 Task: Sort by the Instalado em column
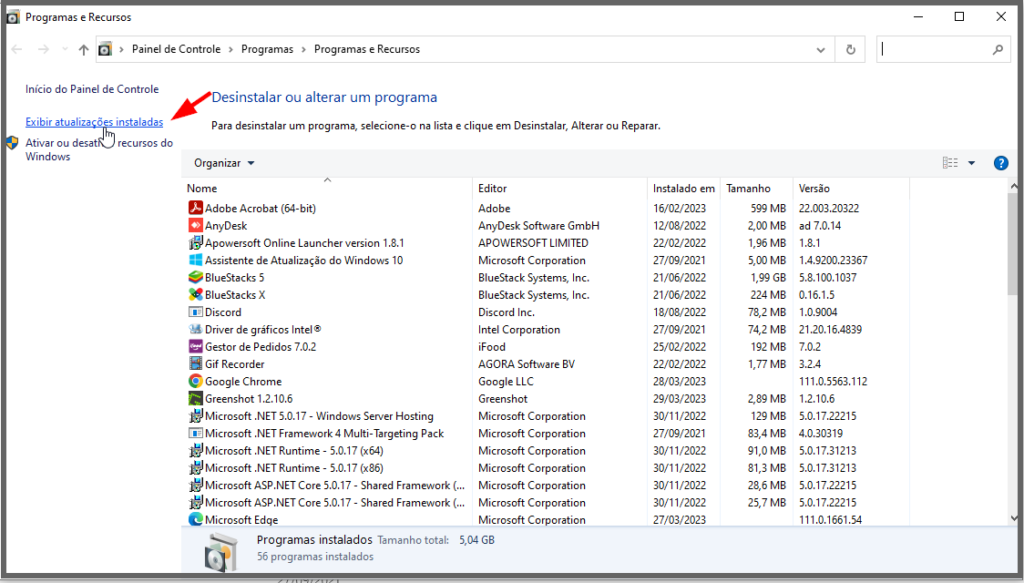coord(684,188)
